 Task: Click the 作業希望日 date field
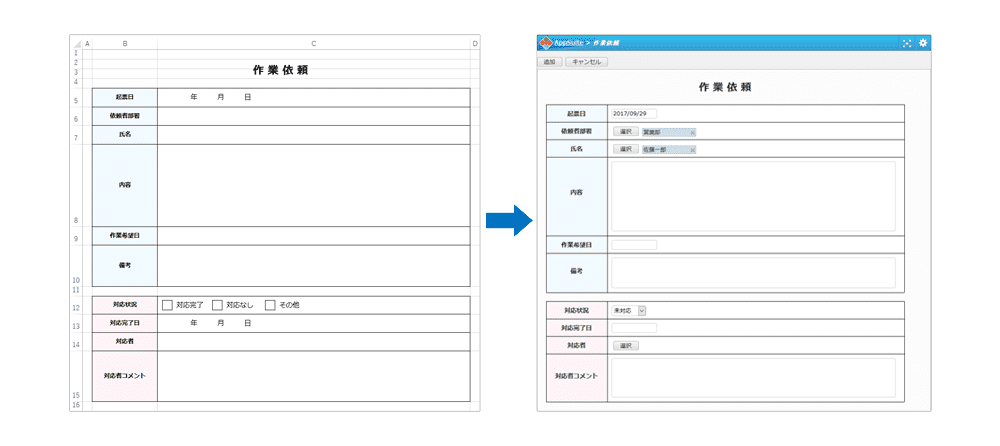[634, 245]
